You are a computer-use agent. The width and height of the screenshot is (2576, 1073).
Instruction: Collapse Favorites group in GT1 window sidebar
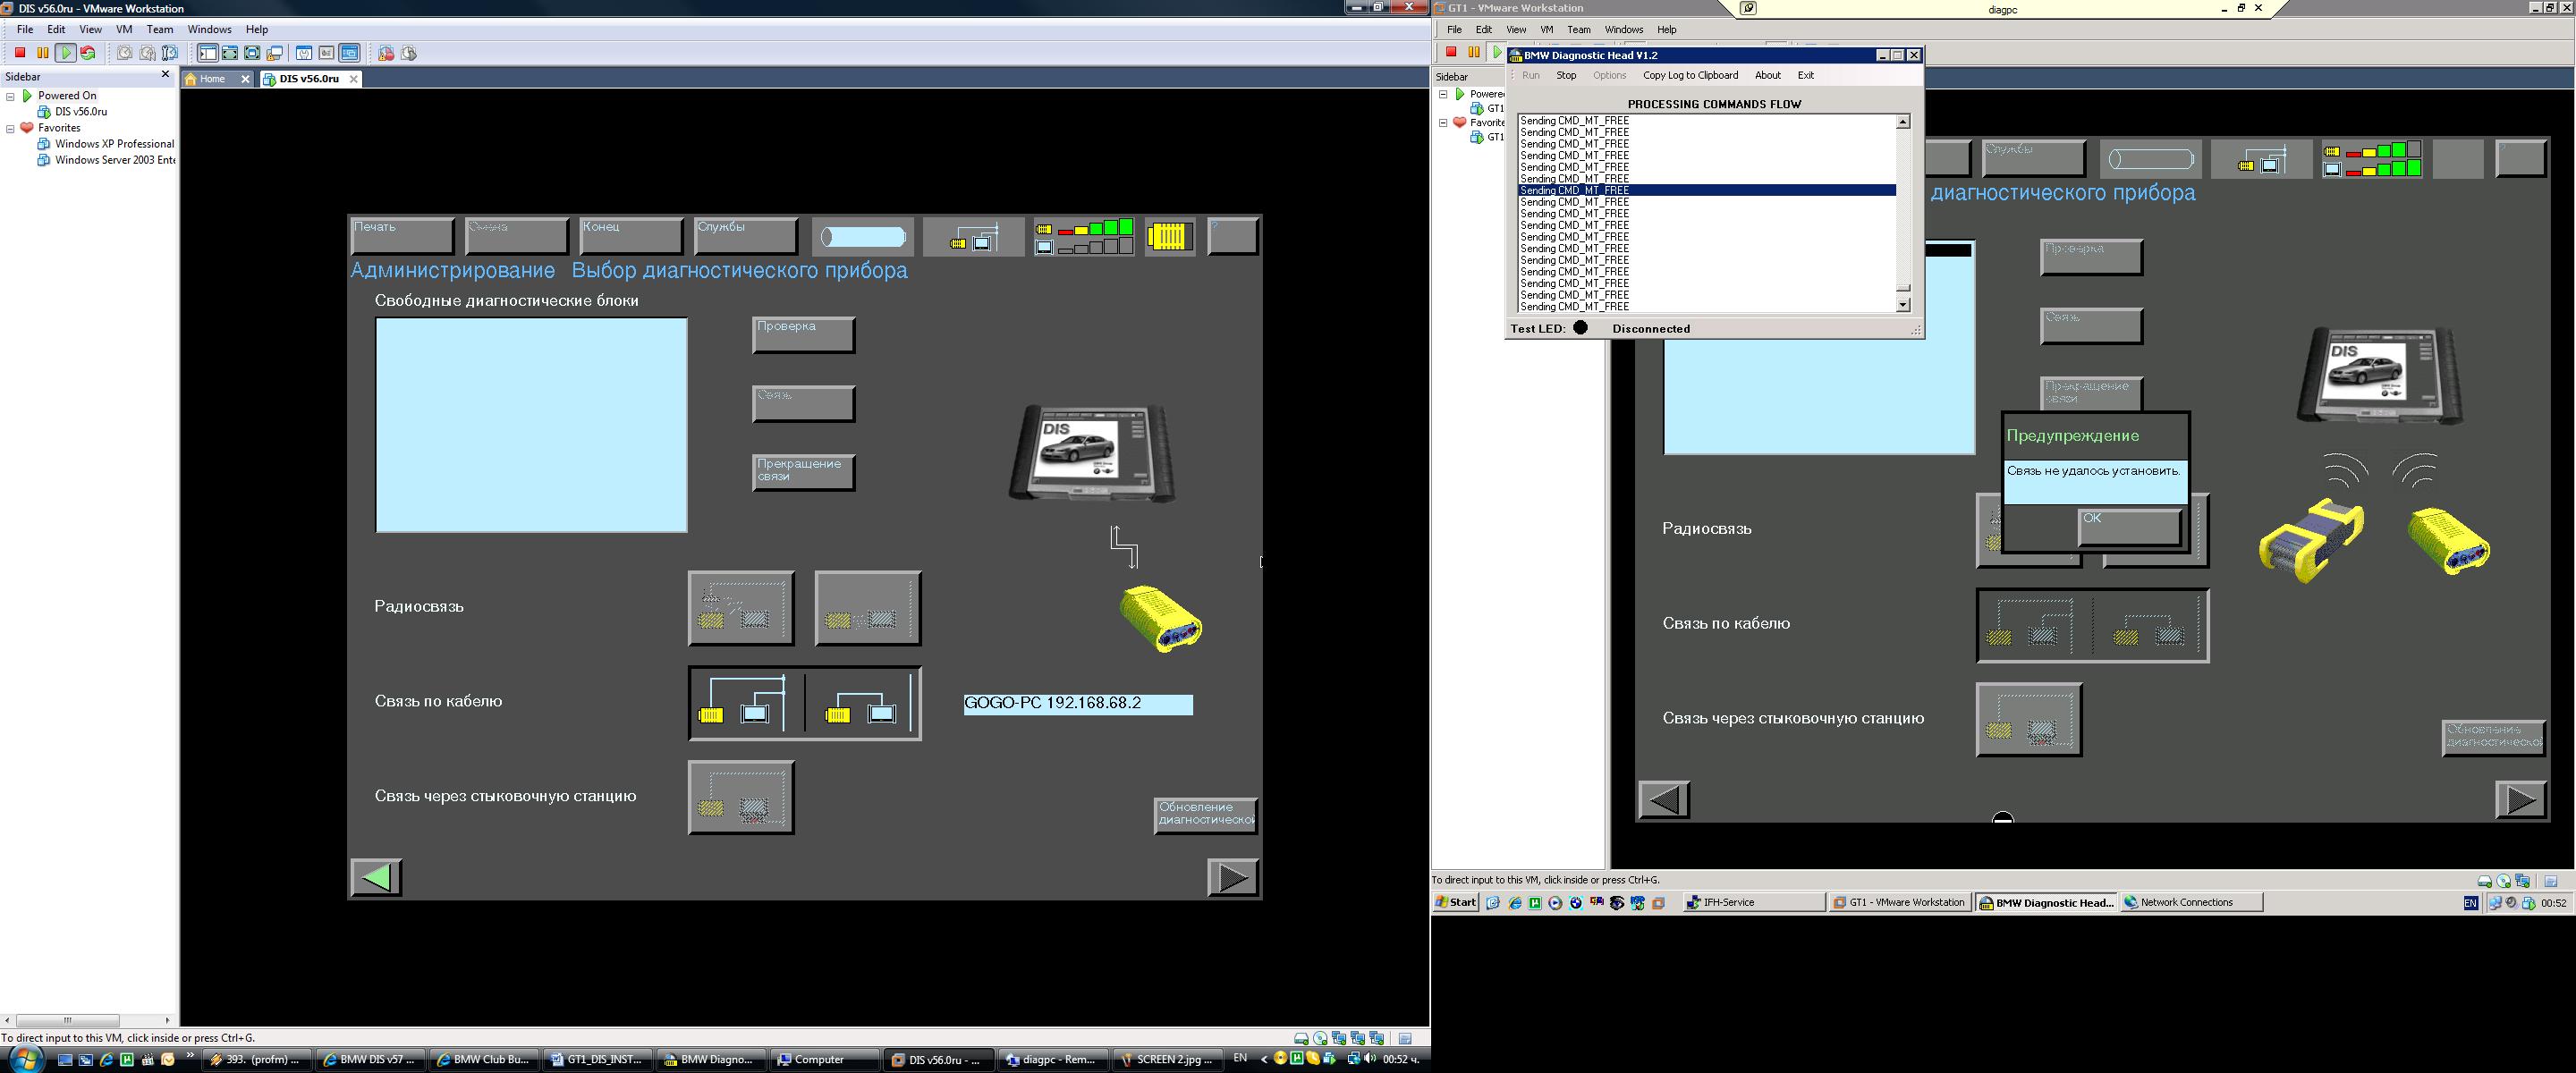pyautogui.click(x=1443, y=123)
